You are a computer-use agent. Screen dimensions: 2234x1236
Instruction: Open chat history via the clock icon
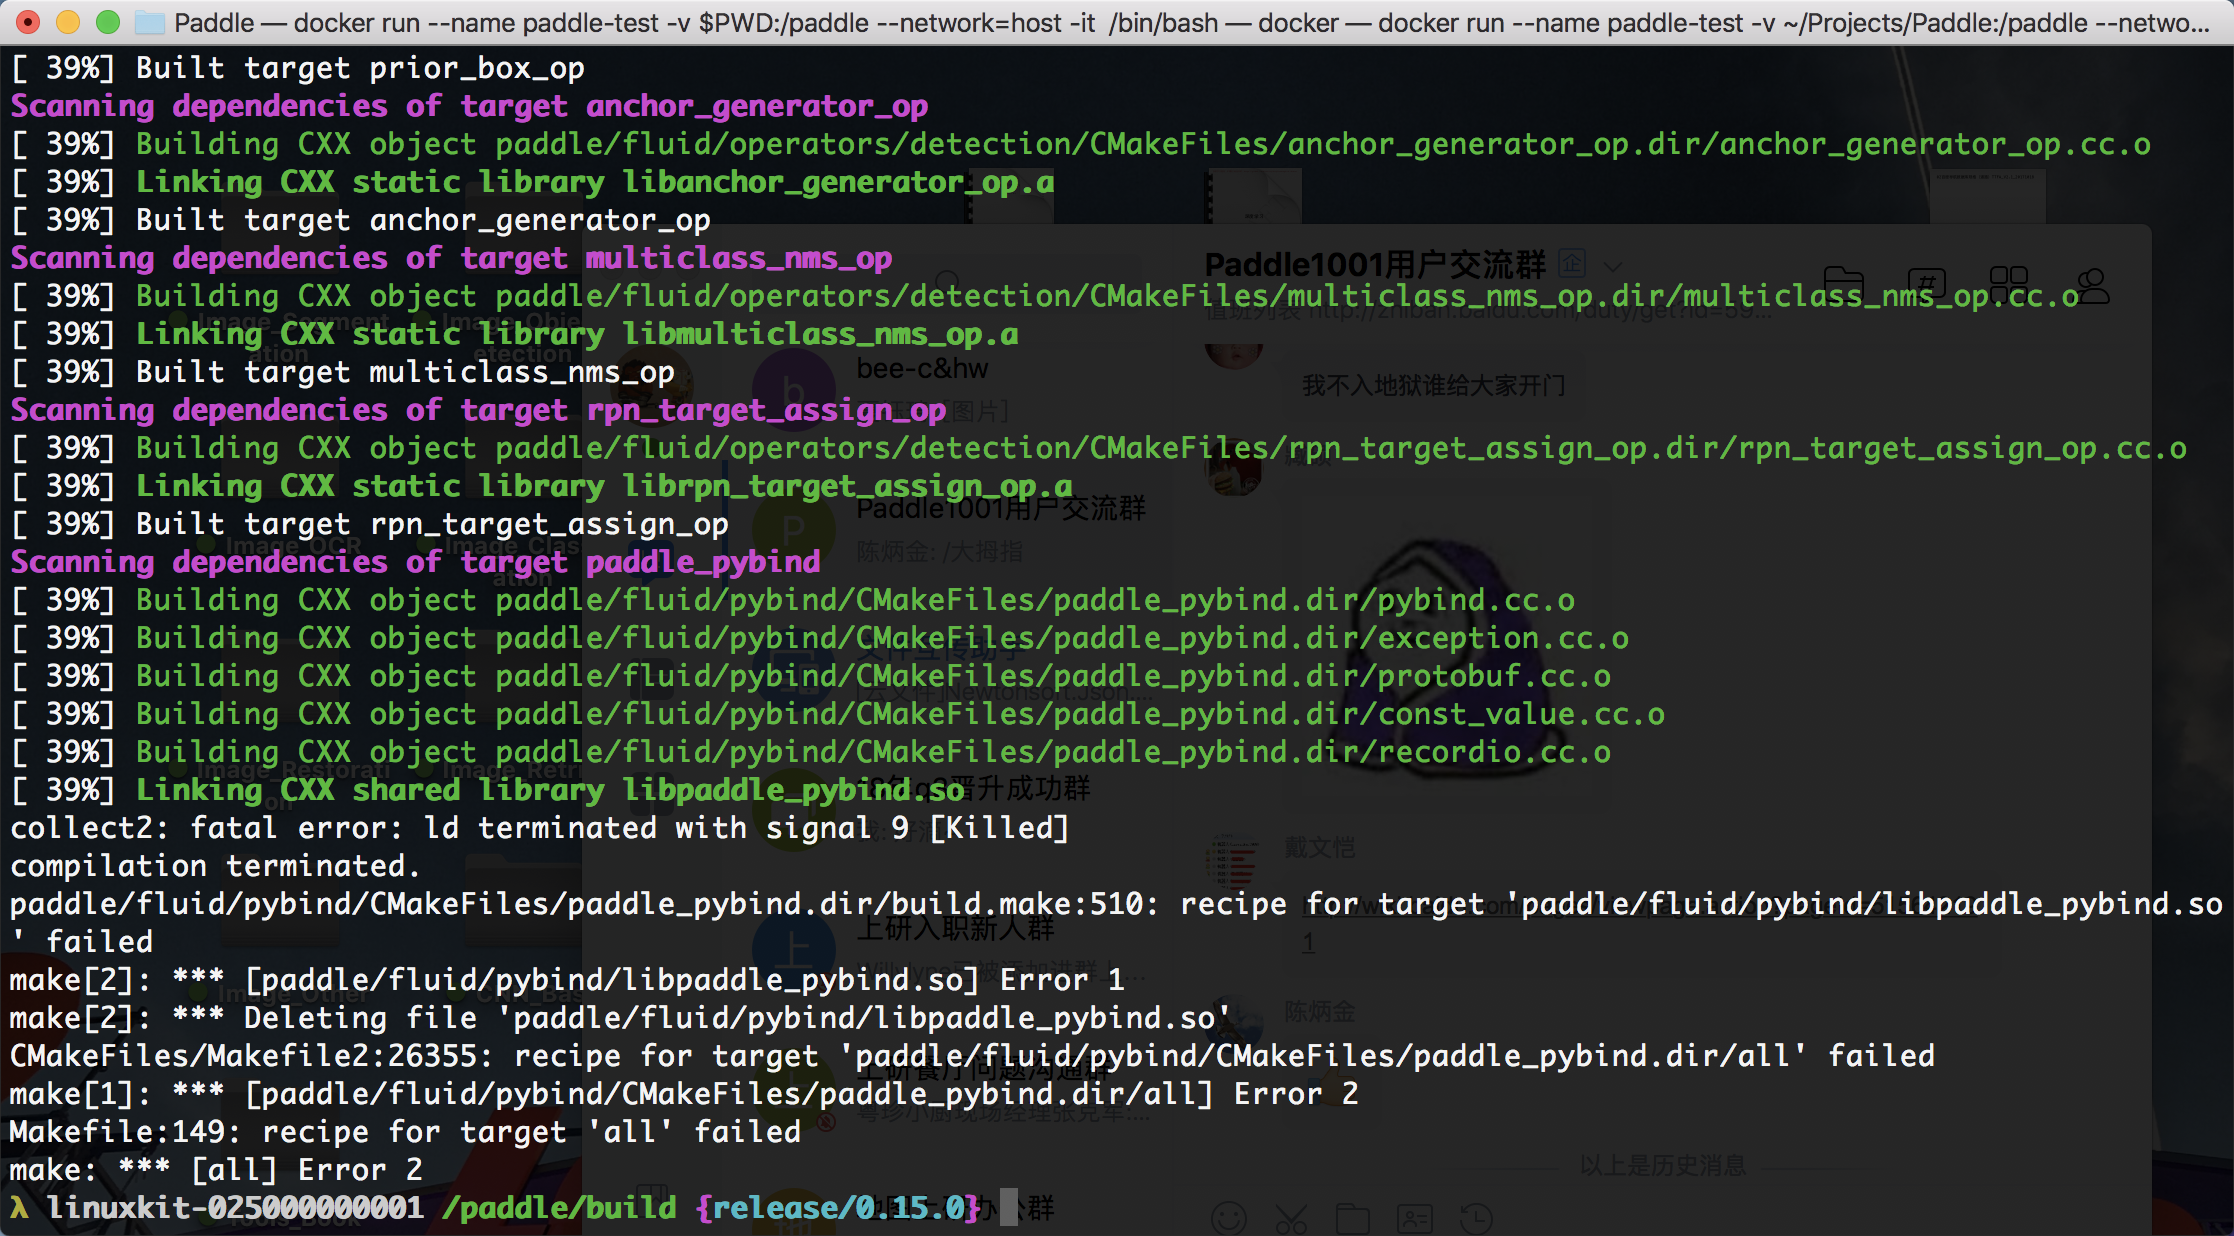pos(1476,1218)
